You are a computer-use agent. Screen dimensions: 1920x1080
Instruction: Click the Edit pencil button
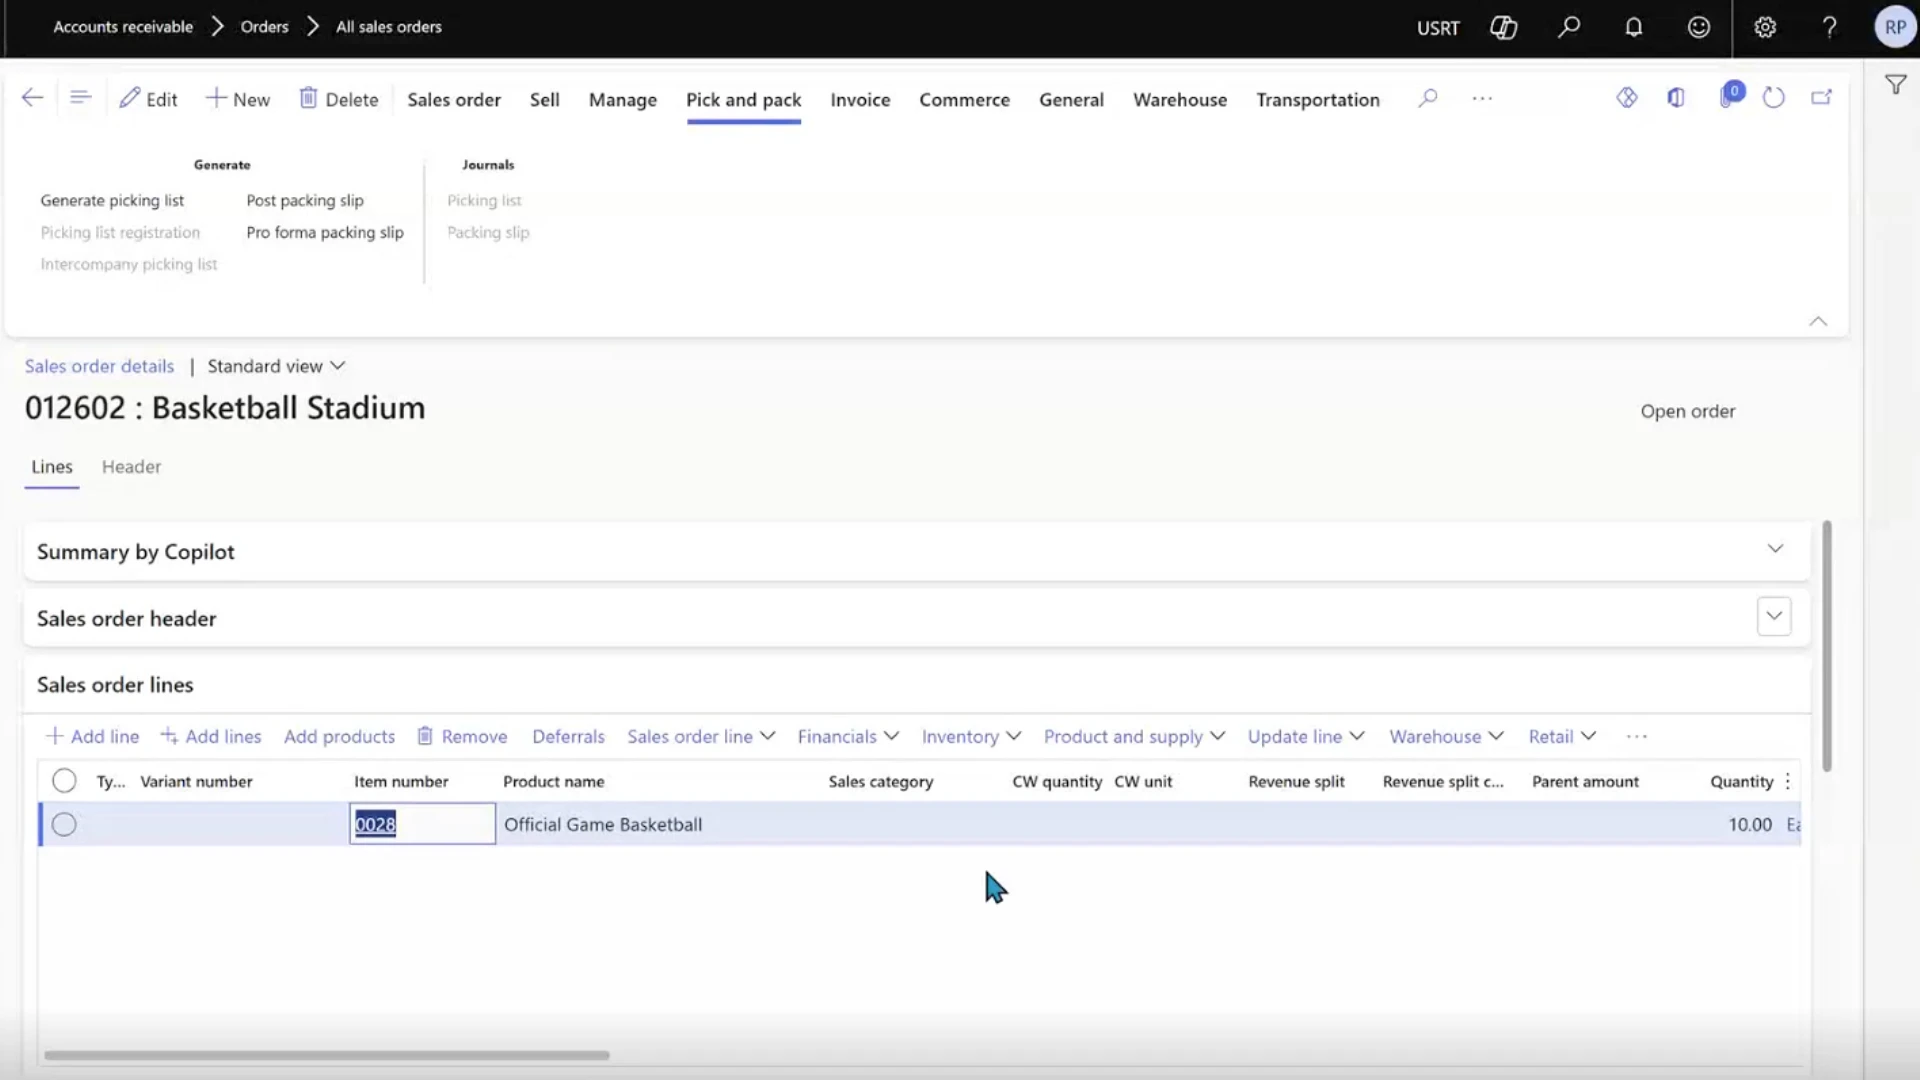click(148, 99)
